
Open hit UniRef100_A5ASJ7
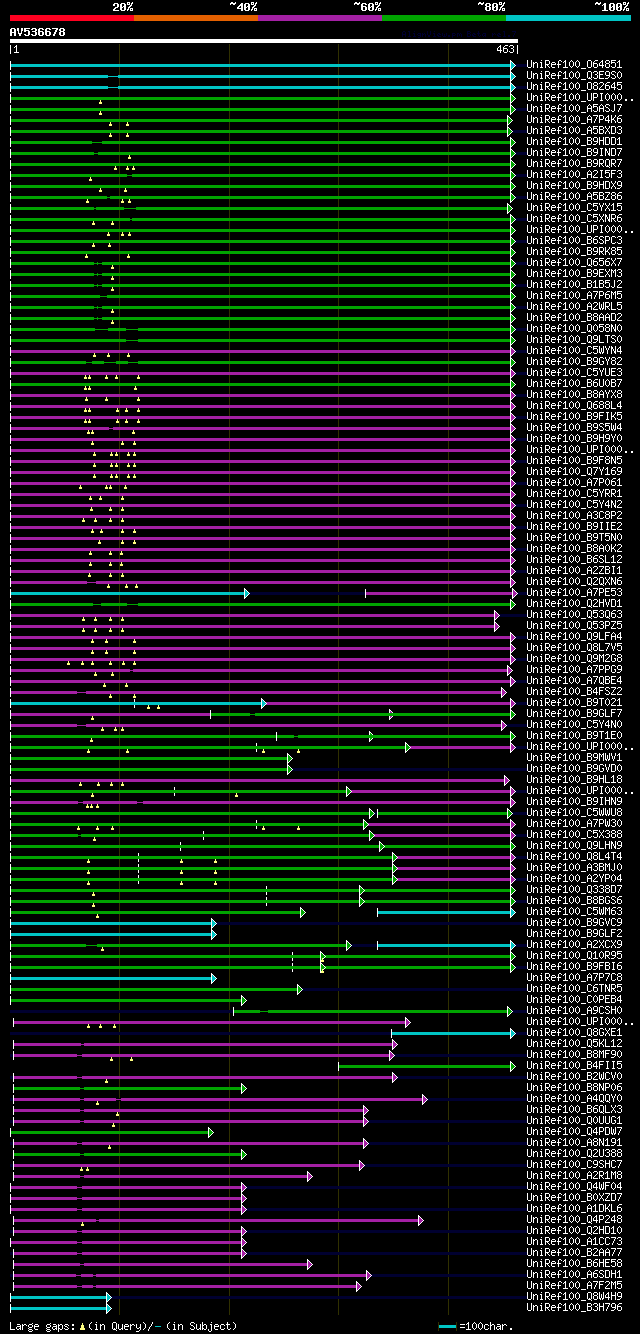point(575,108)
